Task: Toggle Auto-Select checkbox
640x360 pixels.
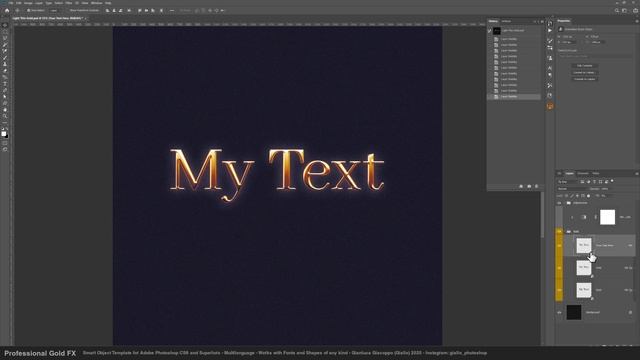Action: 28,11
